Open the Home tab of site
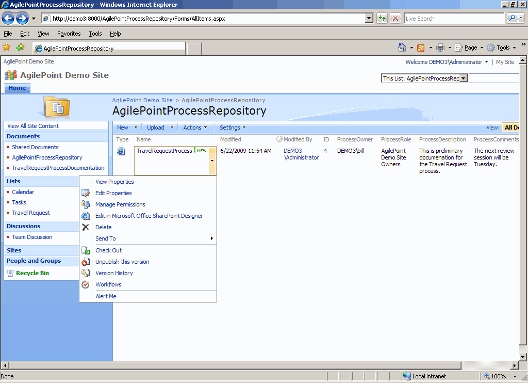The width and height of the screenshot is (528, 383). pos(17,88)
